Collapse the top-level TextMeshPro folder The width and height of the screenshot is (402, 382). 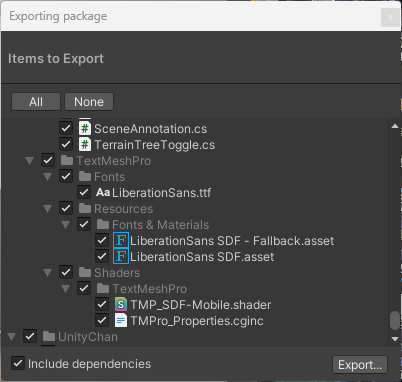[30, 161]
